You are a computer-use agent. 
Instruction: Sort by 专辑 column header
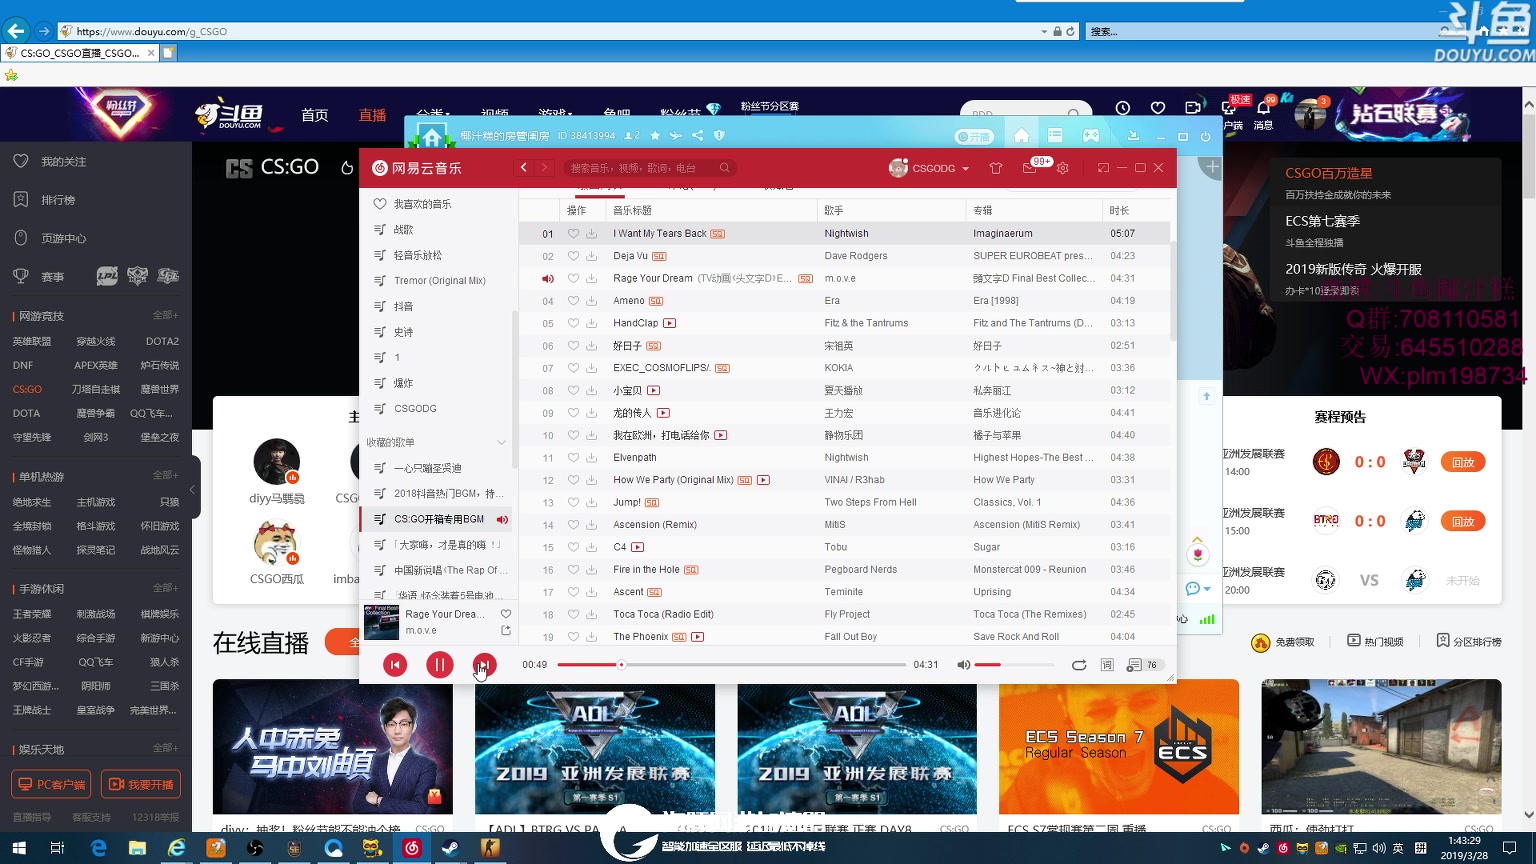[983, 210]
